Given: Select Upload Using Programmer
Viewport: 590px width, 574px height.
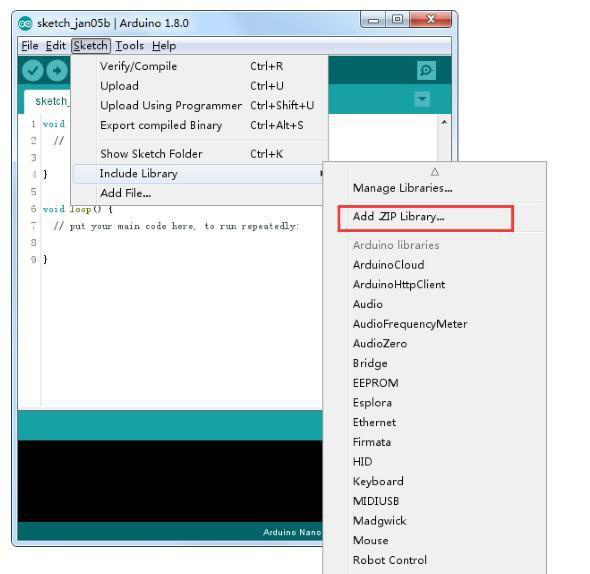Looking at the screenshot, I should pyautogui.click(x=199, y=105).
